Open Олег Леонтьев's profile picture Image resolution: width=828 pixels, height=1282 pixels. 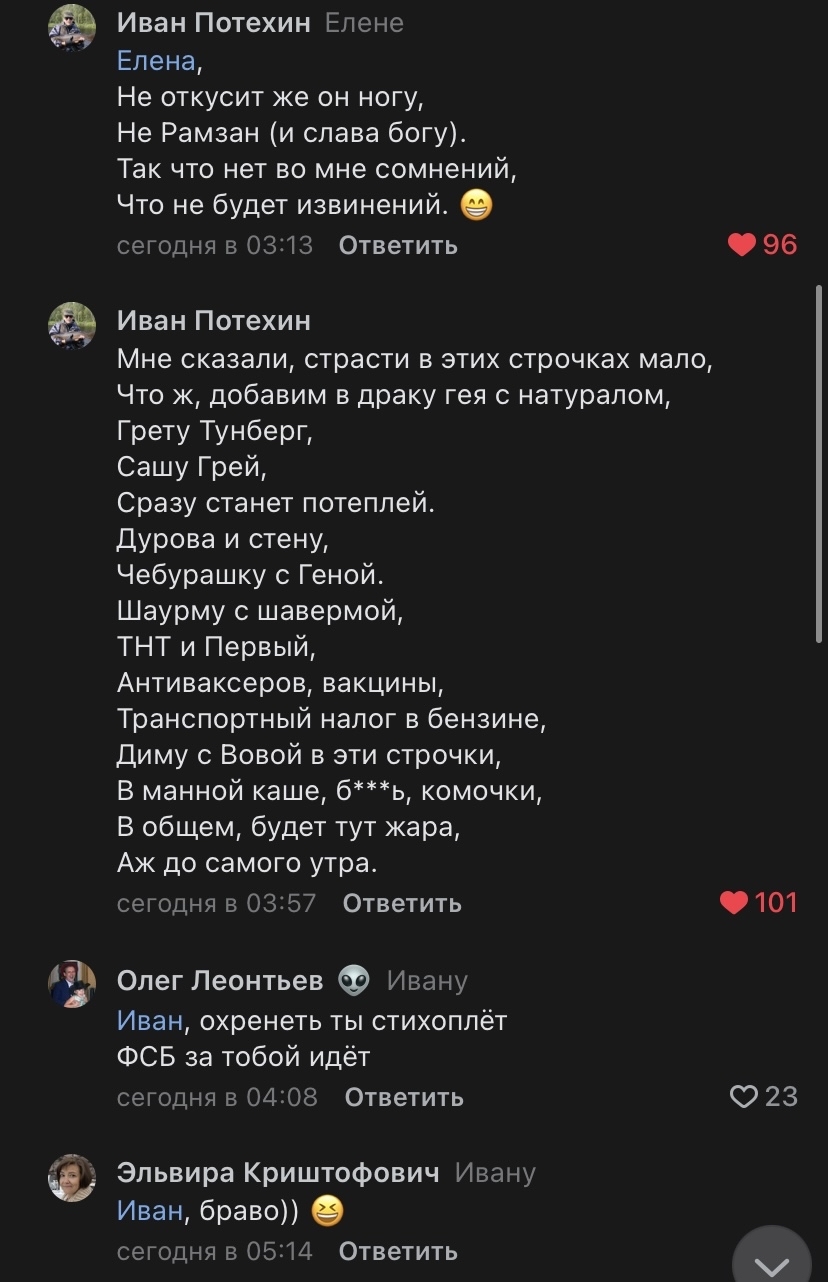[72, 985]
